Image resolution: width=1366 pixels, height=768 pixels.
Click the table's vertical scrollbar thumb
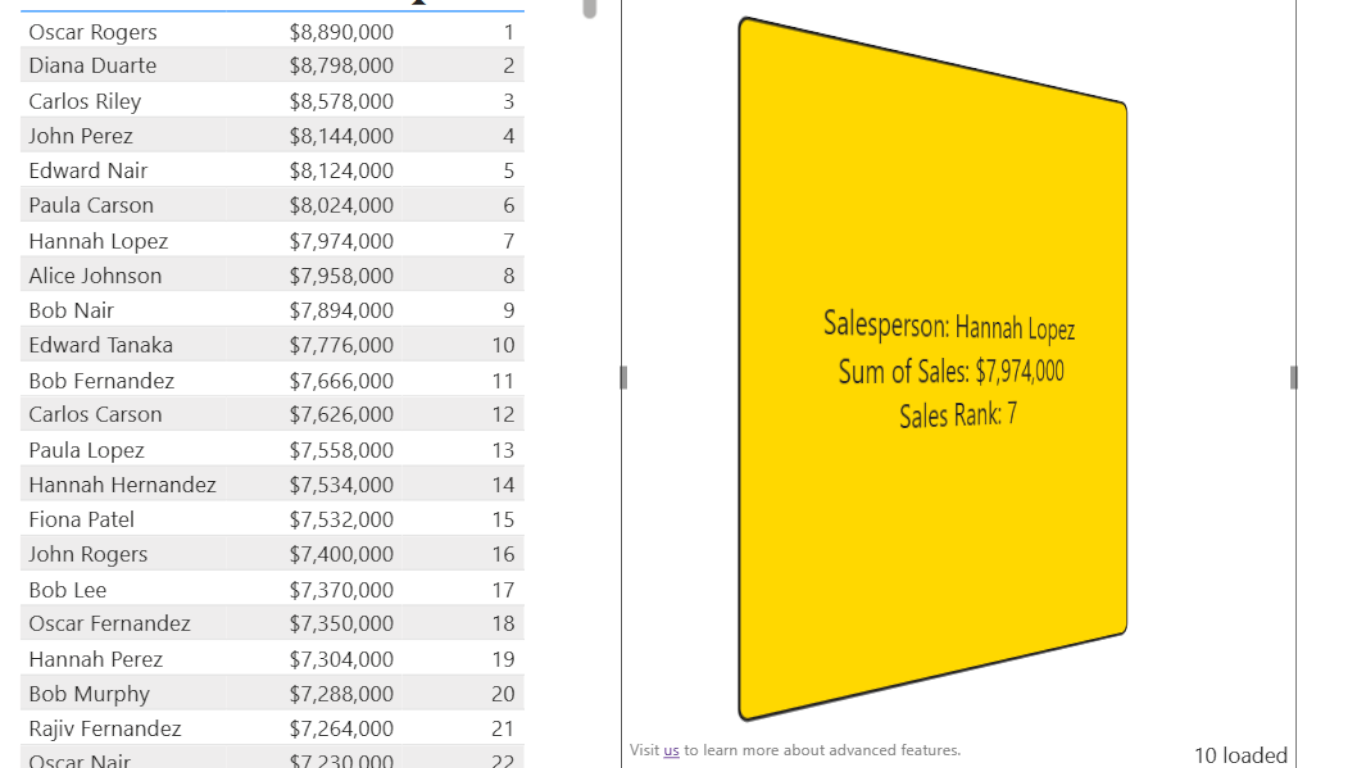590,9
